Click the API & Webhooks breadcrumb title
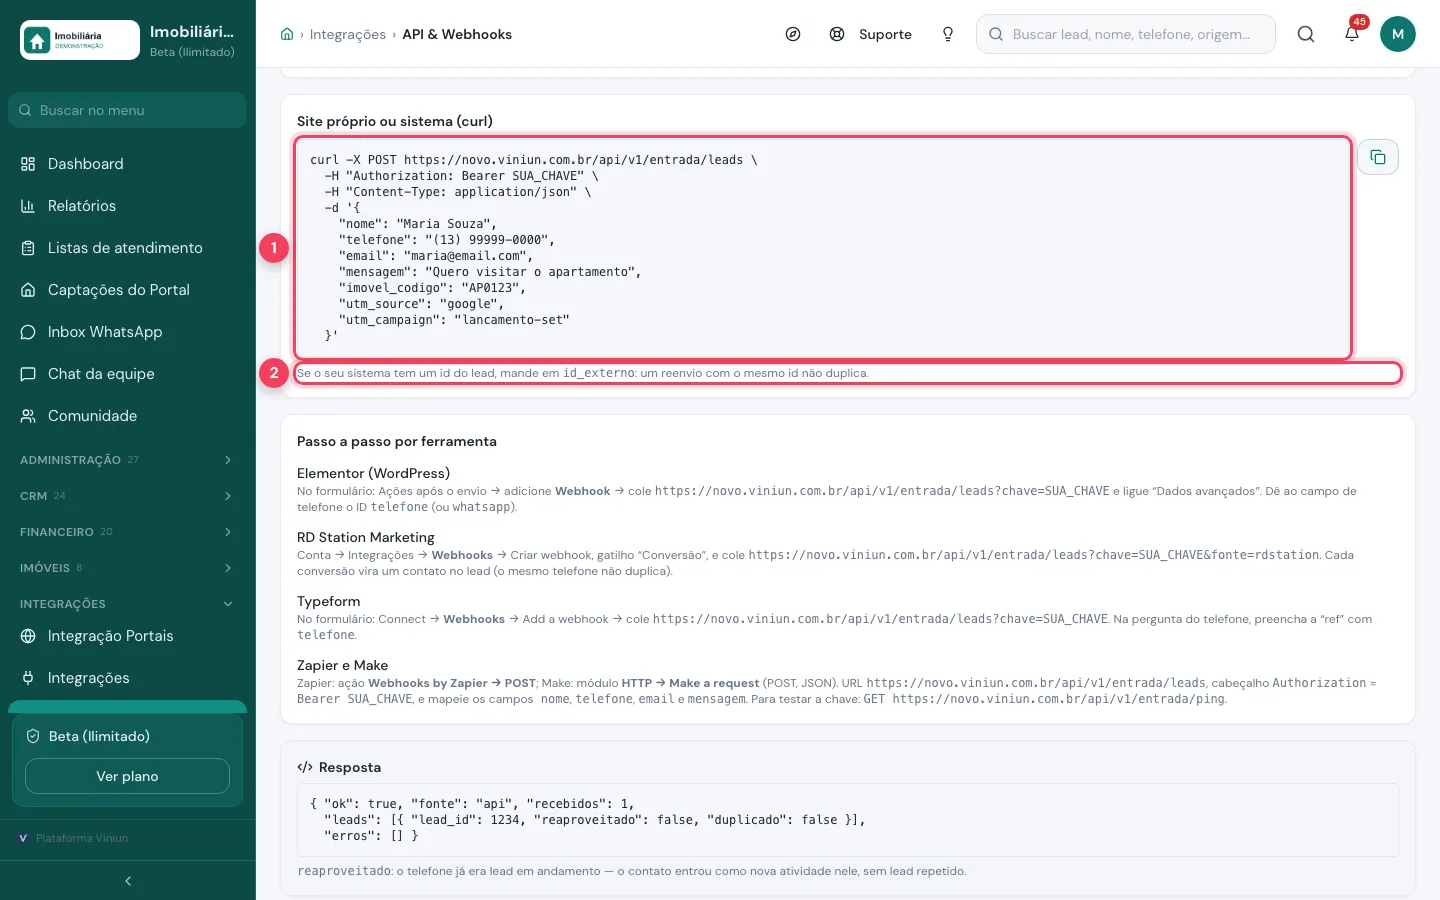This screenshot has width=1440, height=900. [x=457, y=34]
